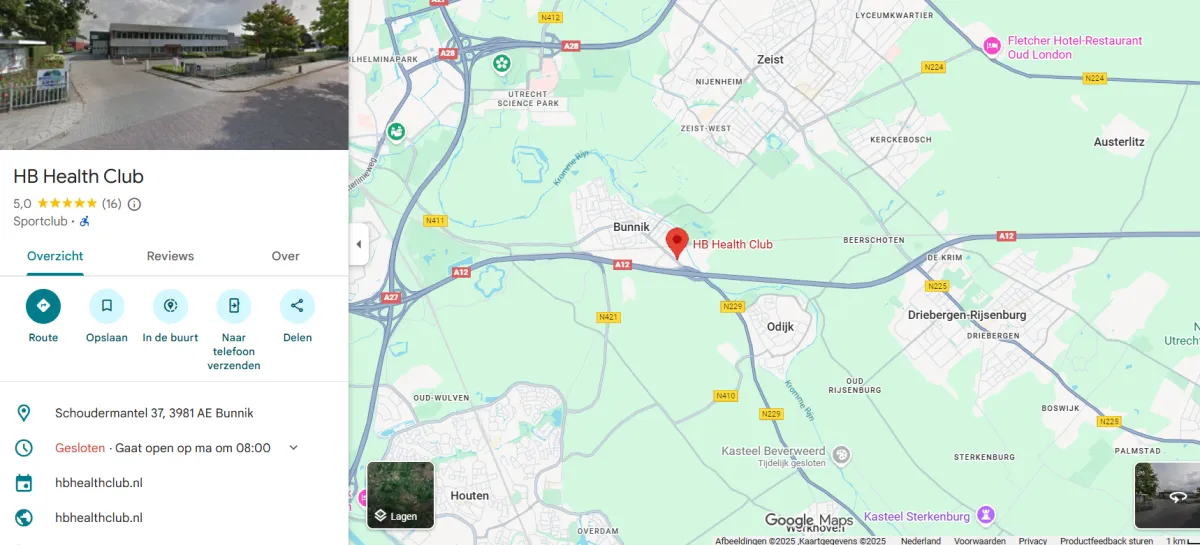Click Schoudermantel 37 address row
The height and width of the screenshot is (545, 1200).
coord(174,413)
